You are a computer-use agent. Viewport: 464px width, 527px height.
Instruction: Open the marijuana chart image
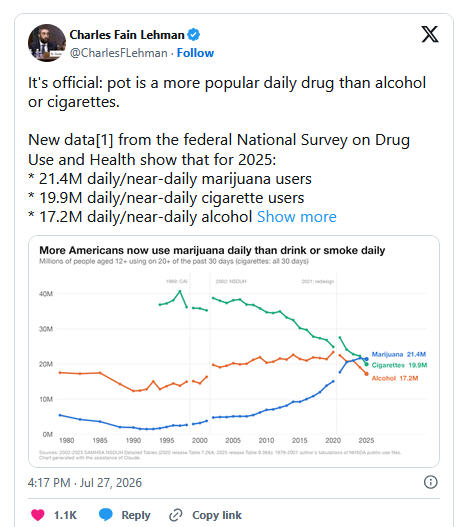[234, 351]
